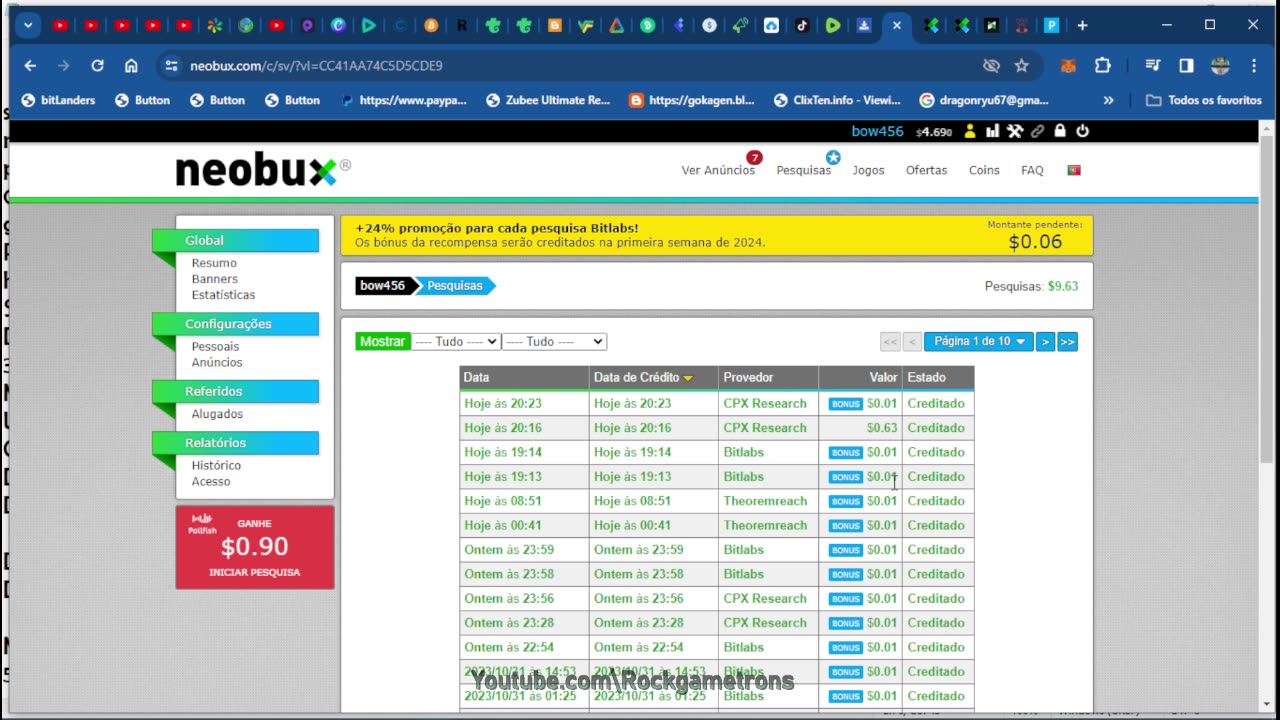The width and height of the screenshot is (1280, 720).
Task: Click the crossed-out eye tracking icon
Action: pos(991,66)
